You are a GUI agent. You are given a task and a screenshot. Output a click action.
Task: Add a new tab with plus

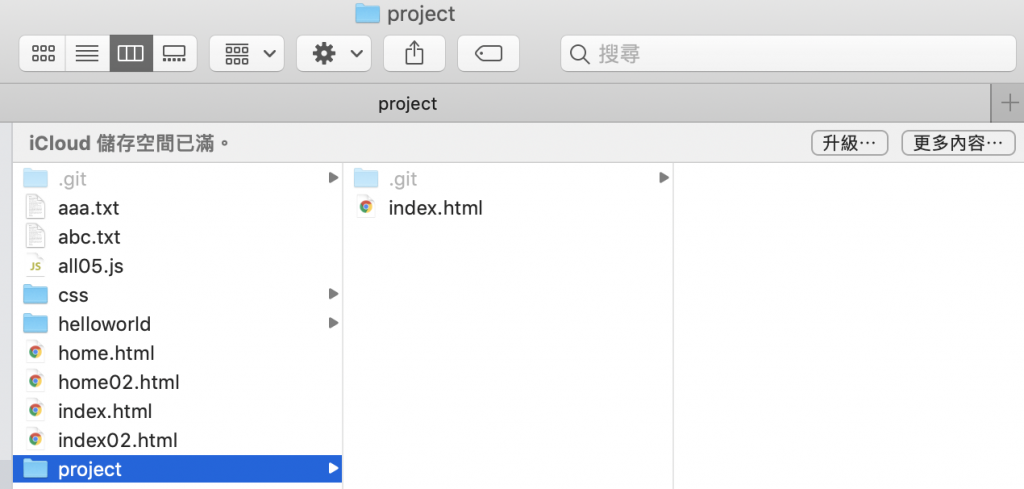tap(1009, 103)
